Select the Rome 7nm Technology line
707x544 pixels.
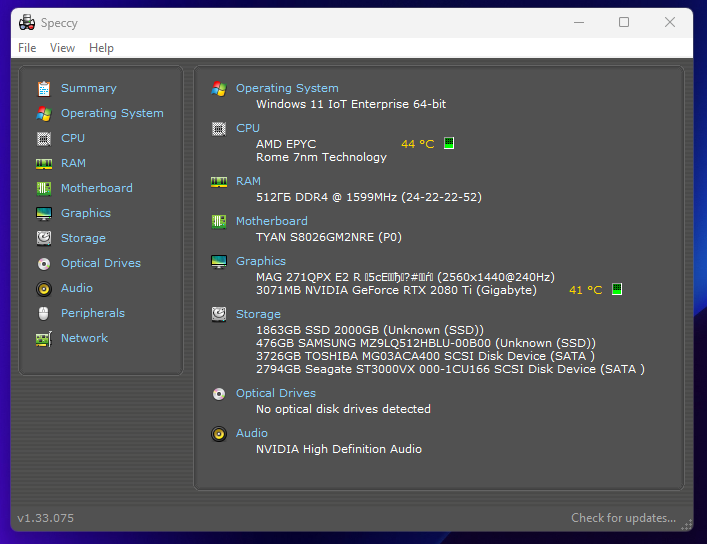(x=321, y=157)
